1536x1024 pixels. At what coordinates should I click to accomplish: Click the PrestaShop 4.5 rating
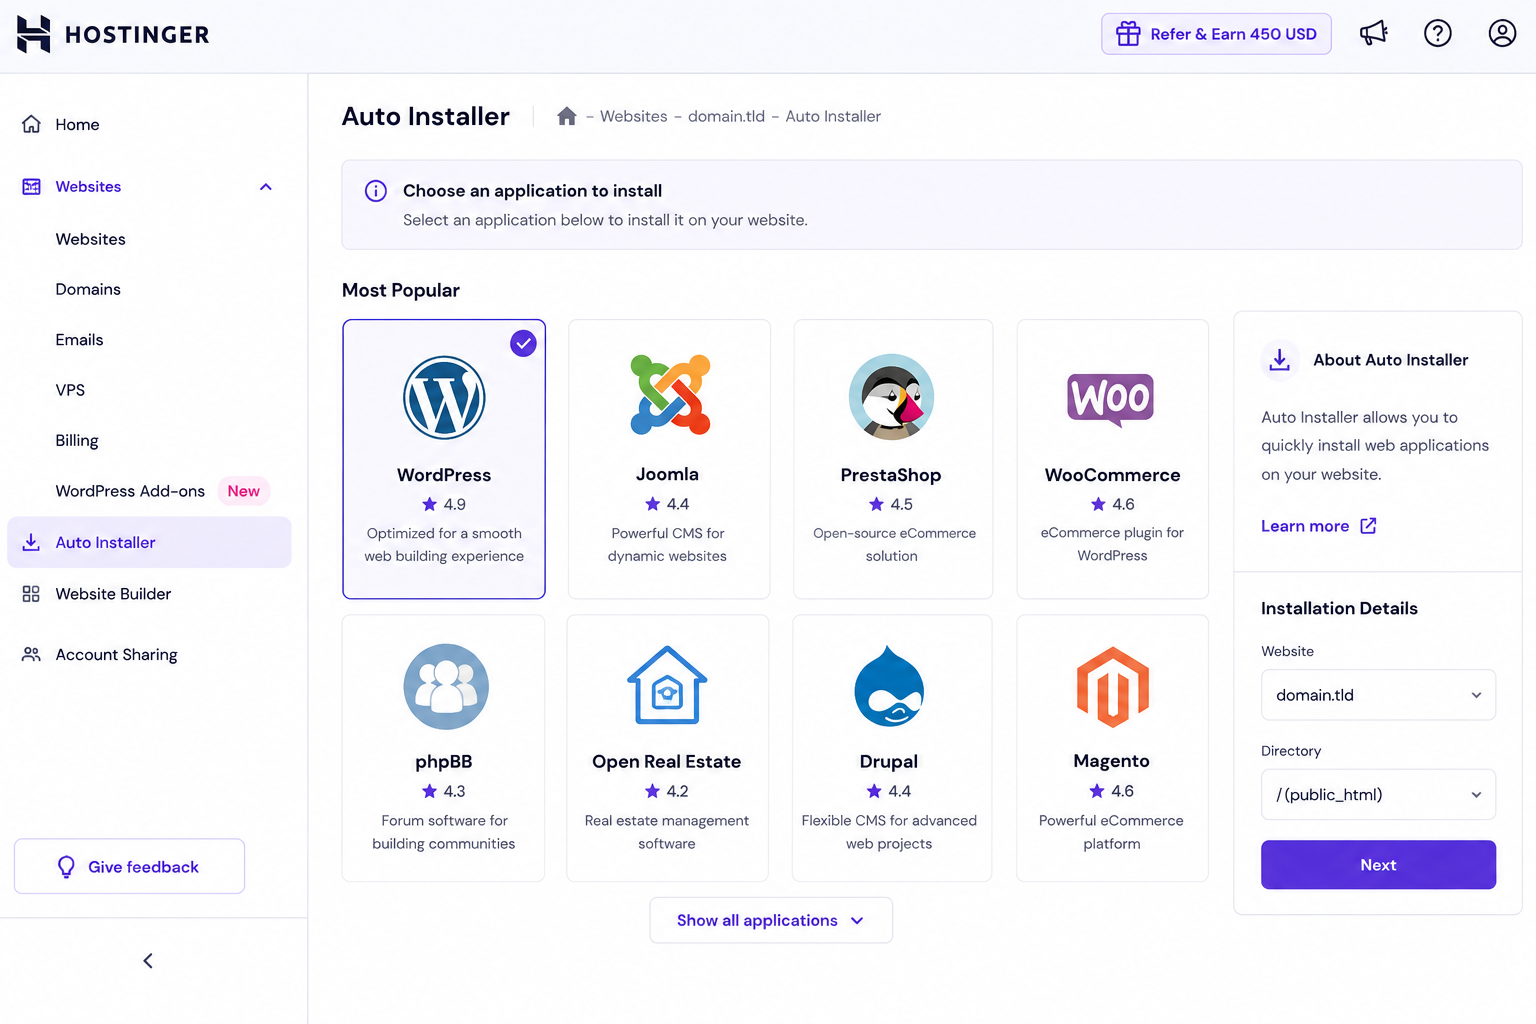891,504
